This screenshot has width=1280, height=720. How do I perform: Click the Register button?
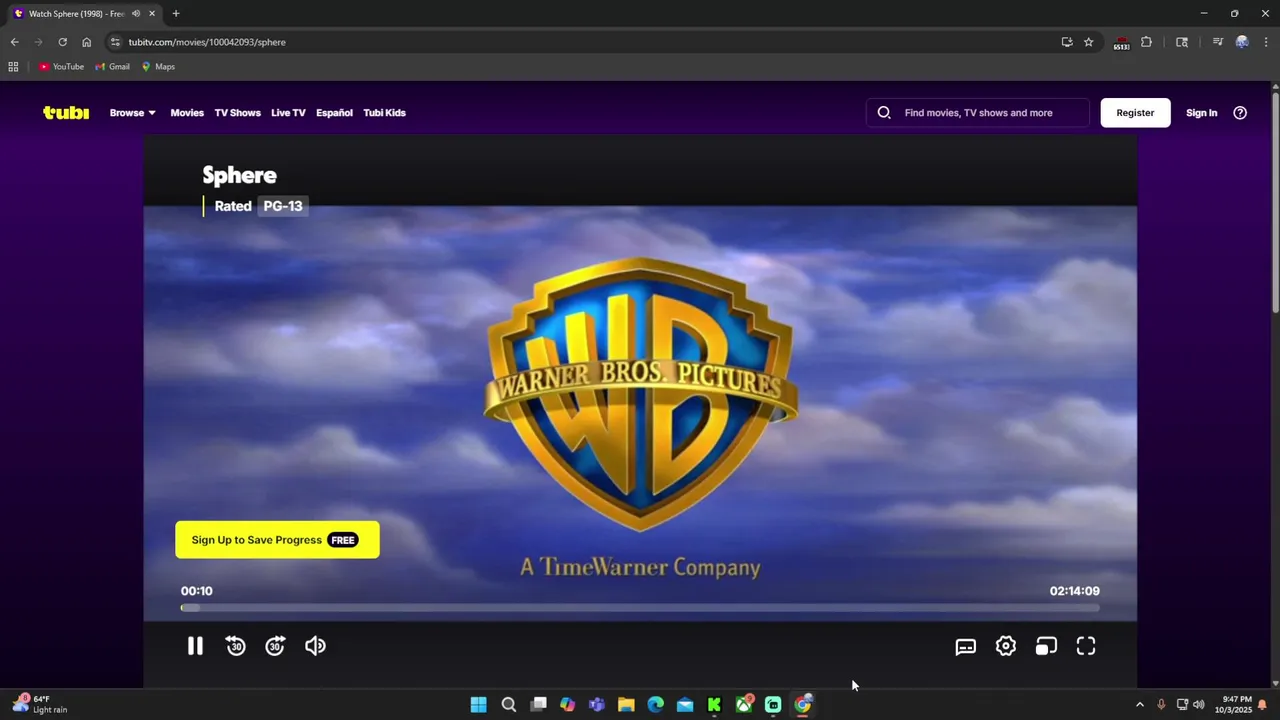[x=1135, y=113]
